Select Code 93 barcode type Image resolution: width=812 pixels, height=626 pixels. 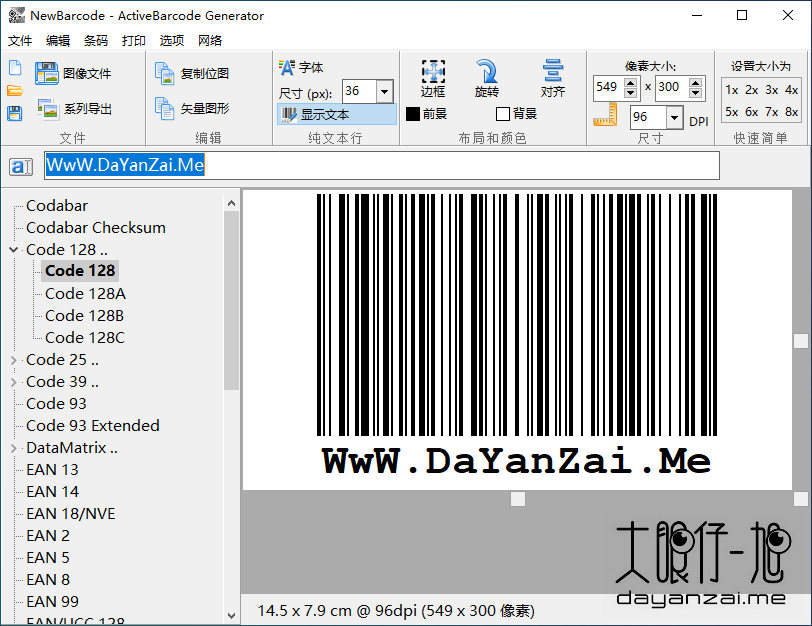point(56,404)
